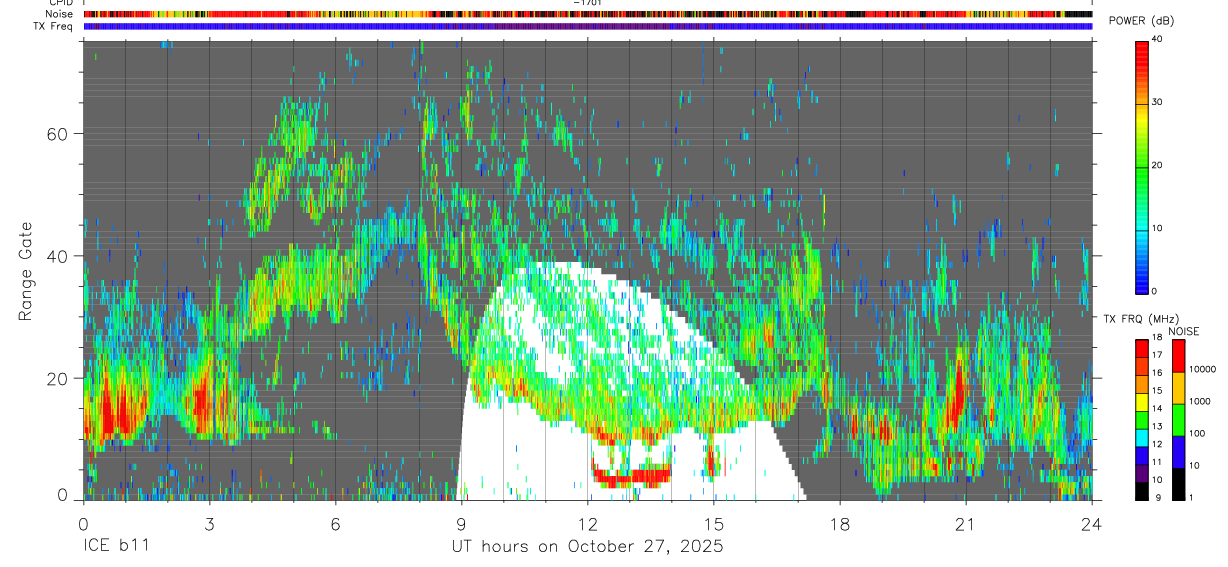Click the '16' label on the TX FRQ scale
The height and width of the screenshot is (567, 1228).
[1159, 372]
